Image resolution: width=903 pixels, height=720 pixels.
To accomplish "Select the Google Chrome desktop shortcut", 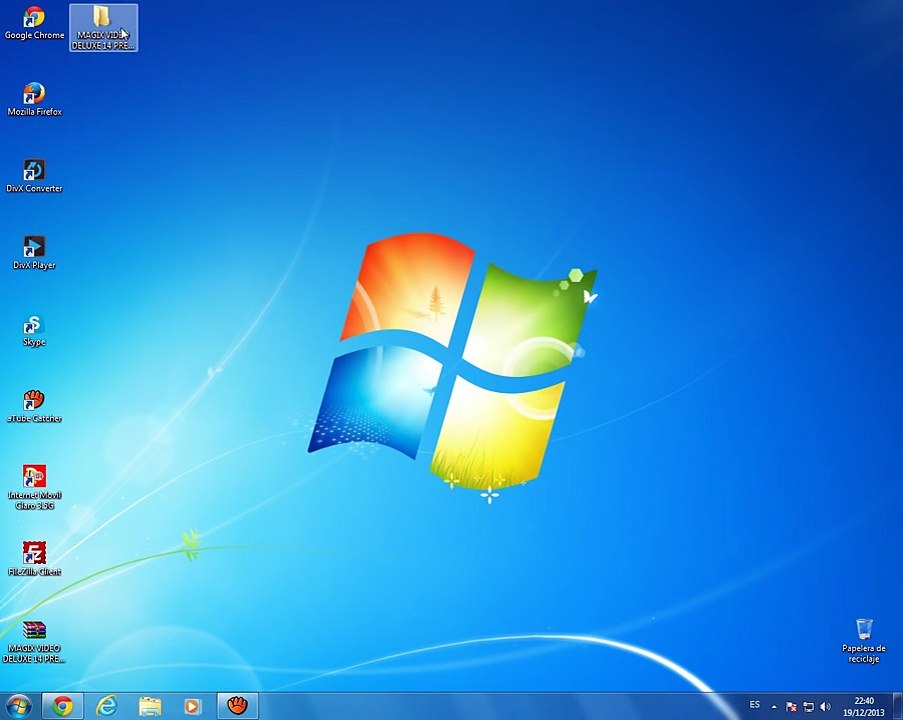I will click(x=34, y=24).
